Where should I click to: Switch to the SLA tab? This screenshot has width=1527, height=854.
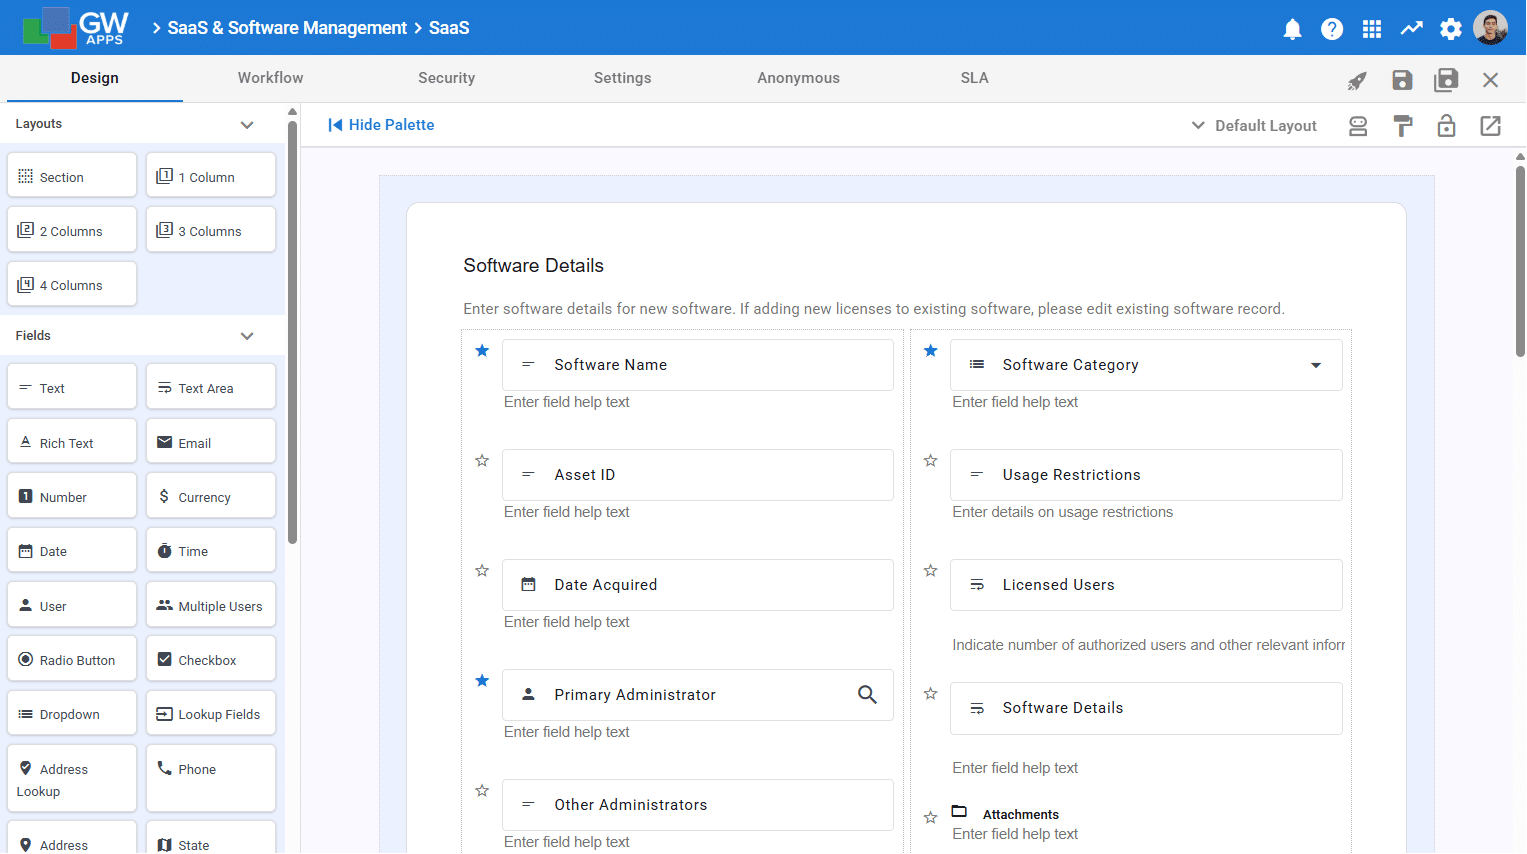(974, 78)
